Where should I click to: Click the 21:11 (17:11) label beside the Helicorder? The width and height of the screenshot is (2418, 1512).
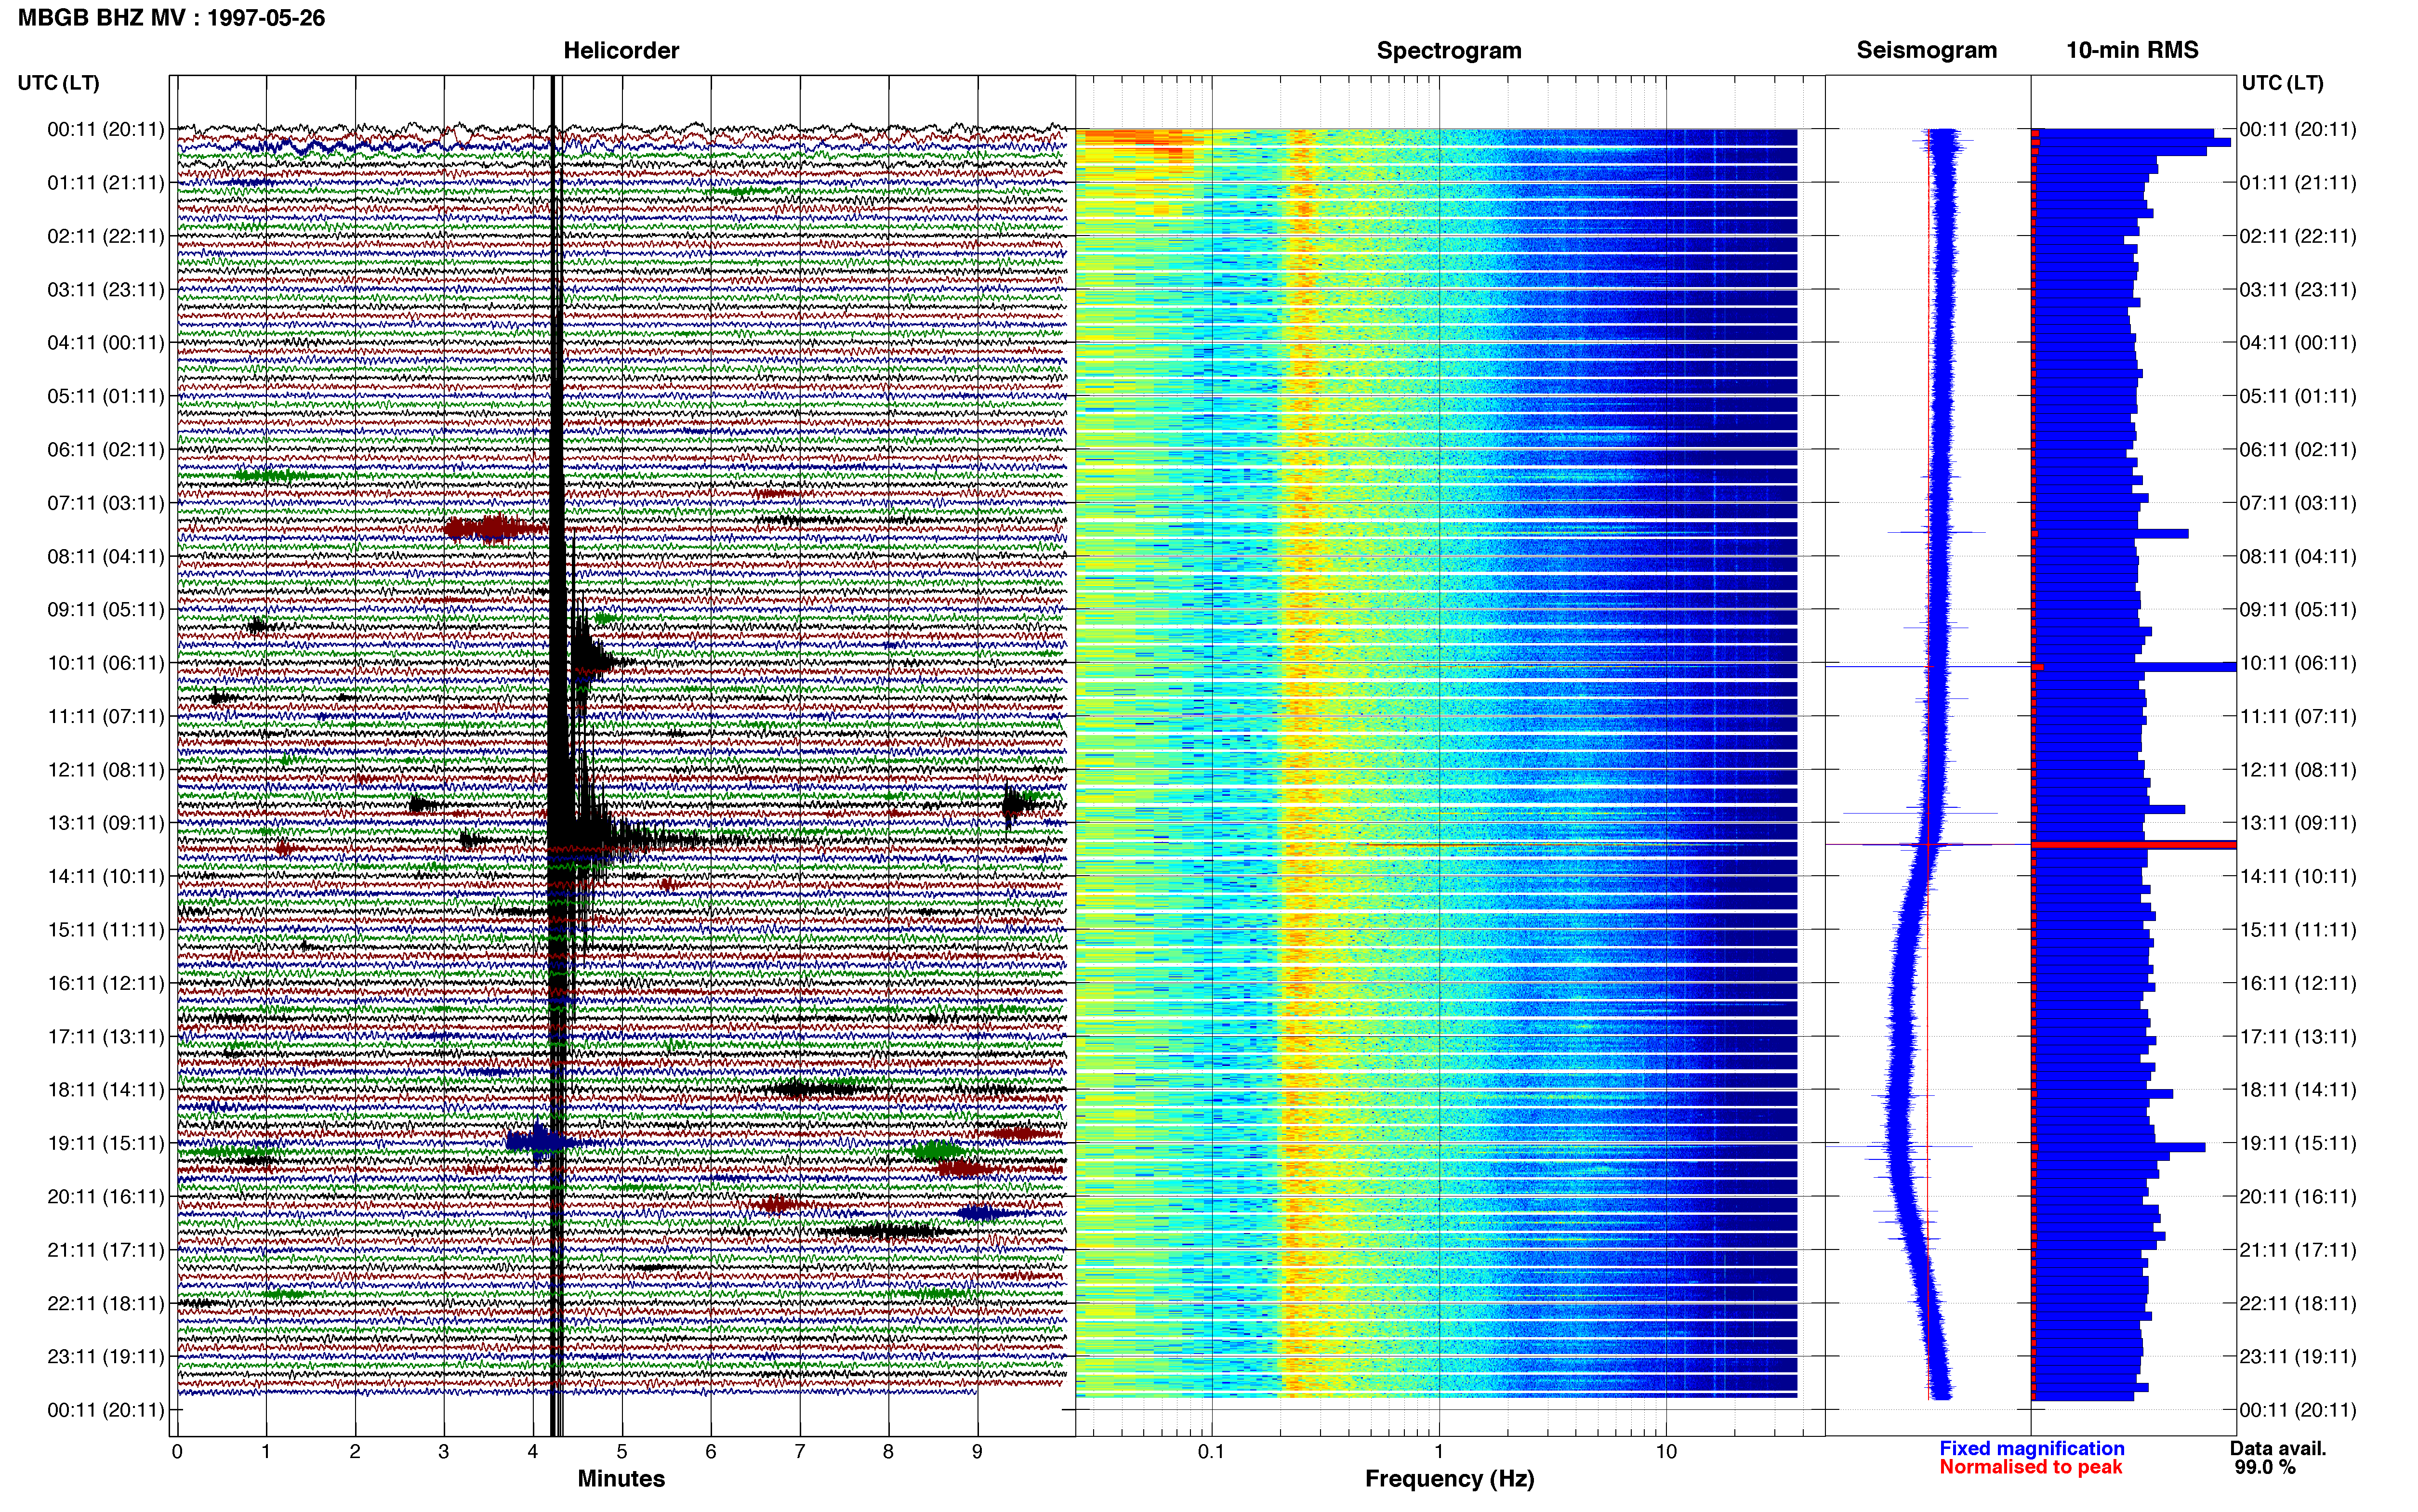click(106, 1250)
